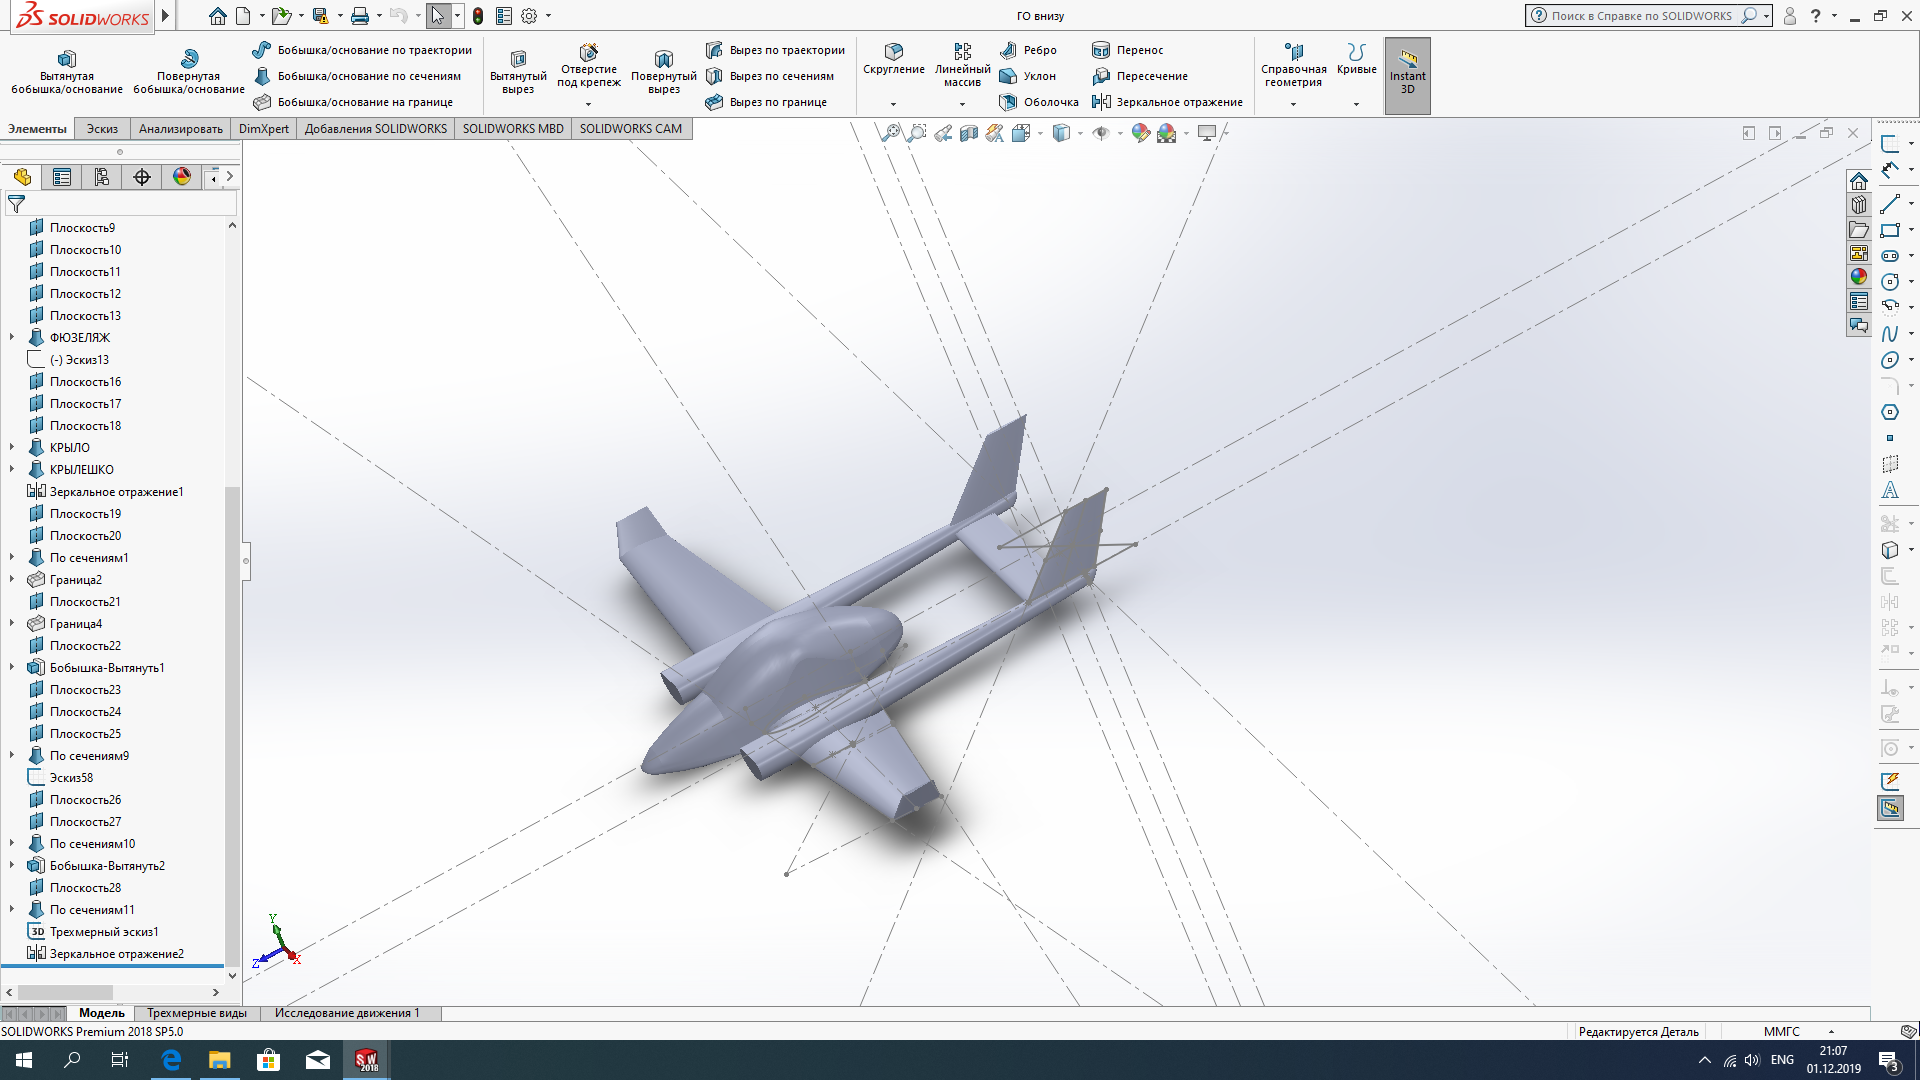The height and width of the screenshot is (1080, 1920).
Task: Switch to Анализировать tab
Action: (181, 128)
